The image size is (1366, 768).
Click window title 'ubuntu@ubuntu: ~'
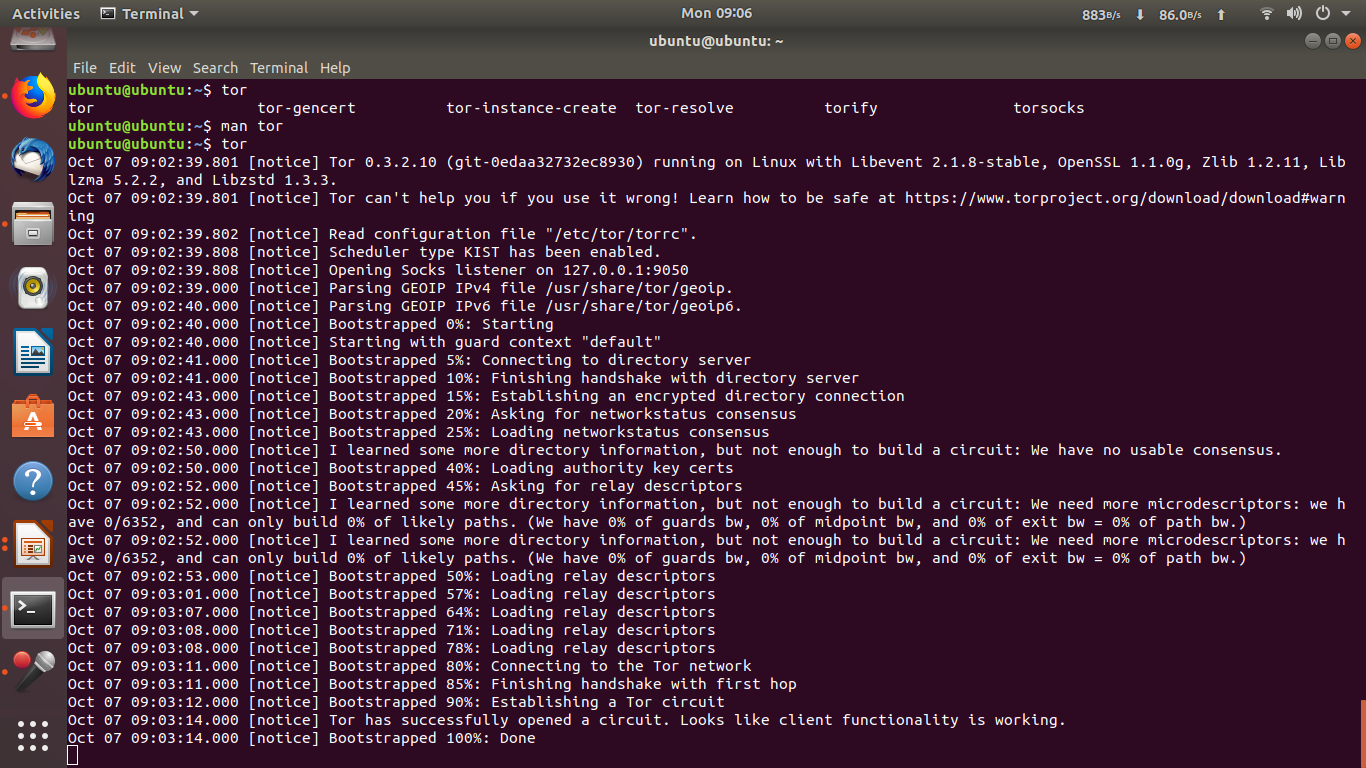click(716, 41)
